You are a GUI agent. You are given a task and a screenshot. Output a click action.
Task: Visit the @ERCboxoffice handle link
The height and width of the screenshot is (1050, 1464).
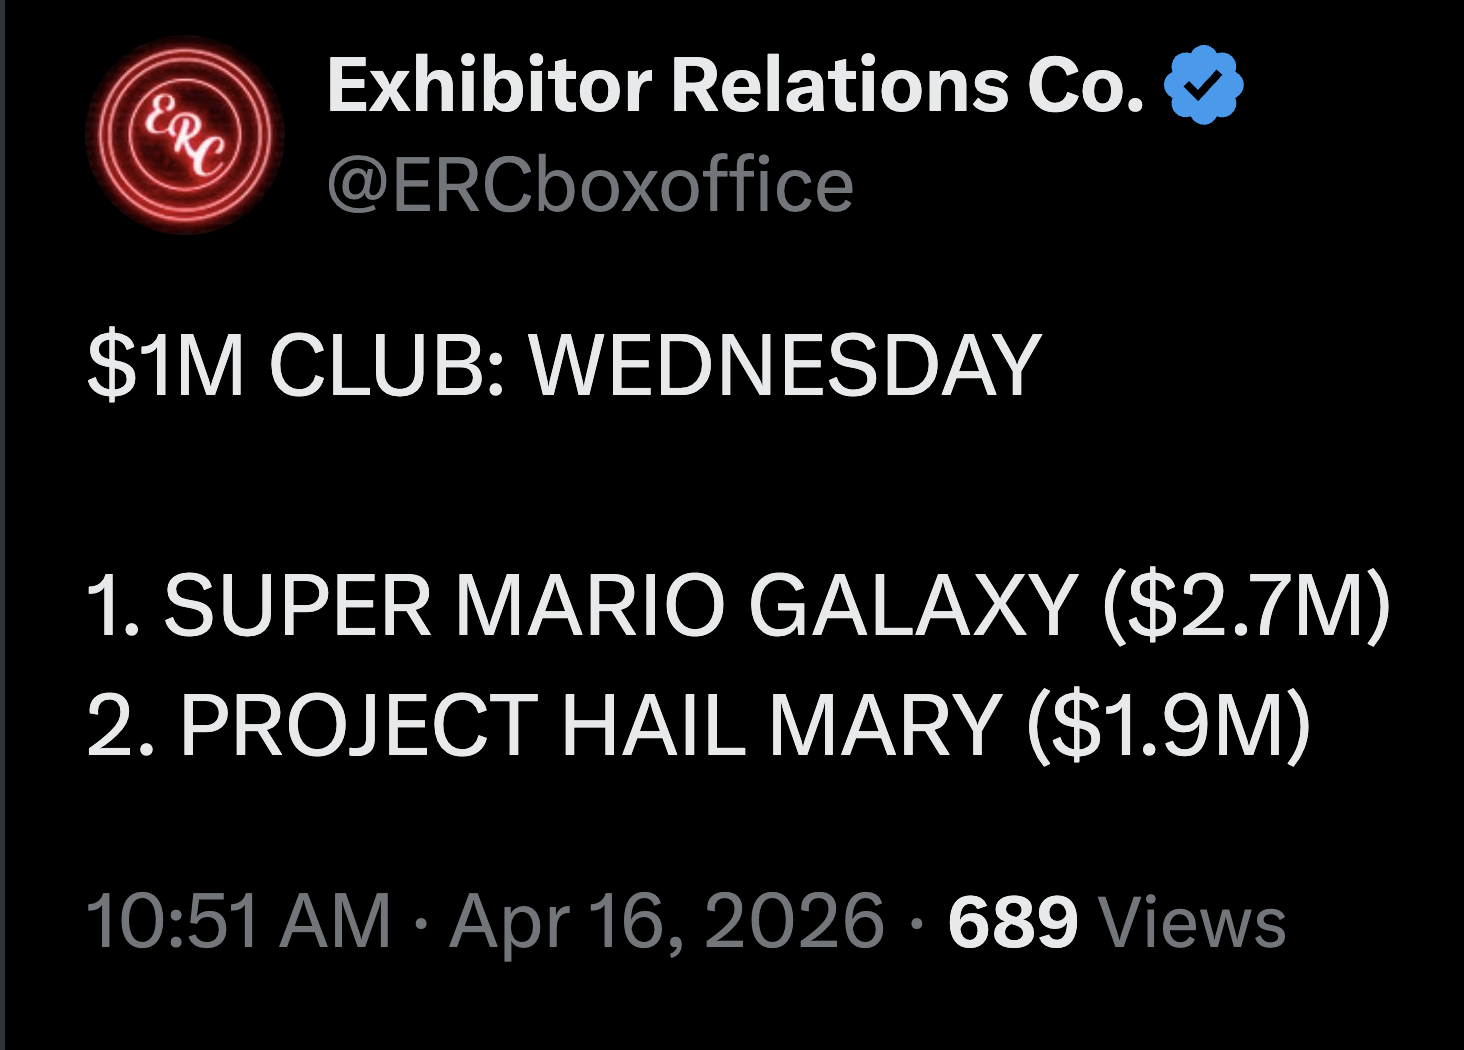[590, 185]
